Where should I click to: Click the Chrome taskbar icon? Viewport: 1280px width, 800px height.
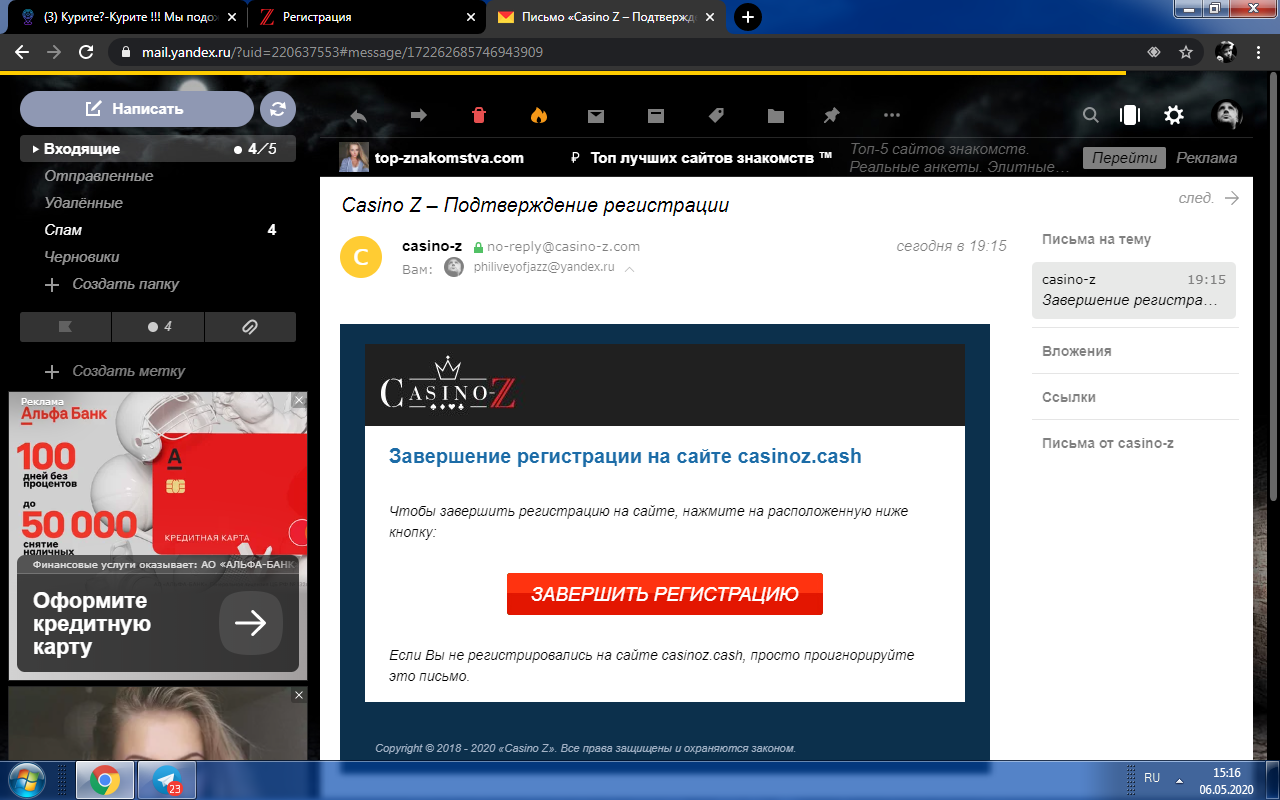coord(105,780)
